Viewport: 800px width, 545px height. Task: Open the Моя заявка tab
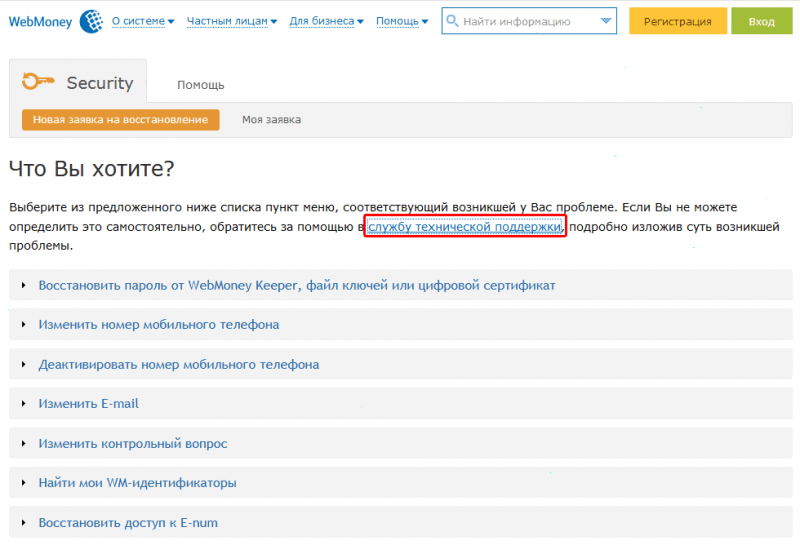click(271, 119)
